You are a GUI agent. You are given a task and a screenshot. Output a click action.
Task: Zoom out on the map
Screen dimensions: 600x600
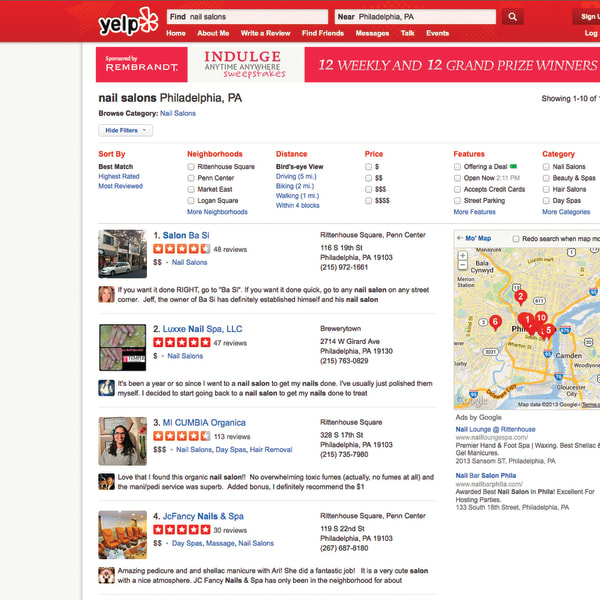click(462, 264)
